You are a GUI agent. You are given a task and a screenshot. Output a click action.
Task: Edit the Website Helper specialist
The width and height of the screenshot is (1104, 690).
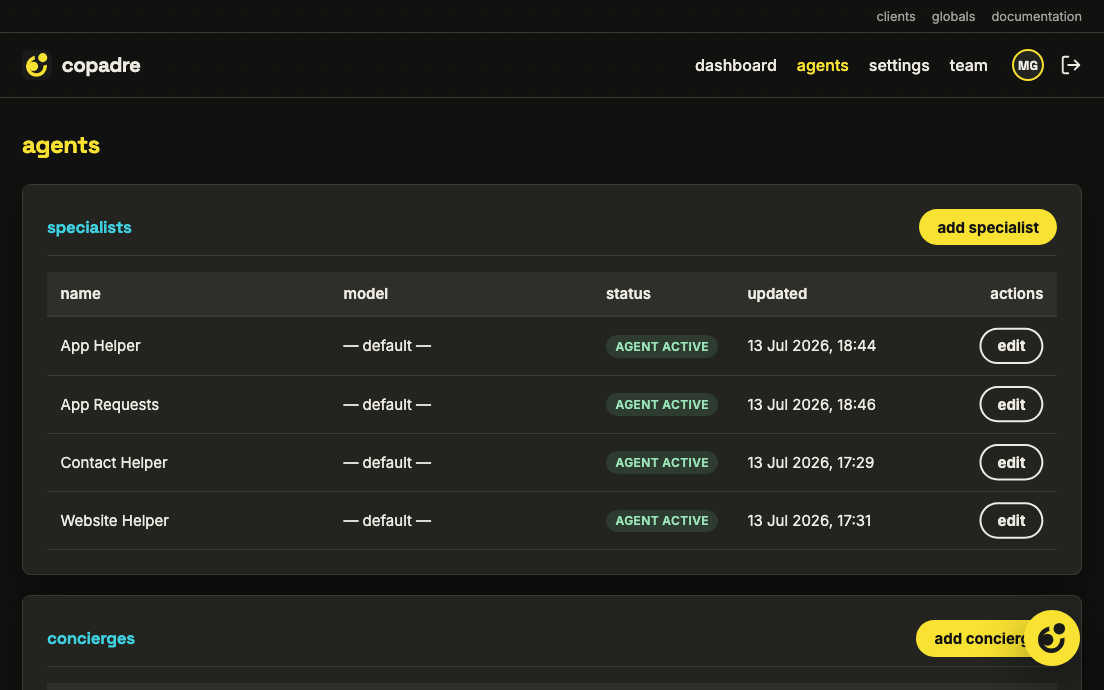click(x=1010, y=520)
